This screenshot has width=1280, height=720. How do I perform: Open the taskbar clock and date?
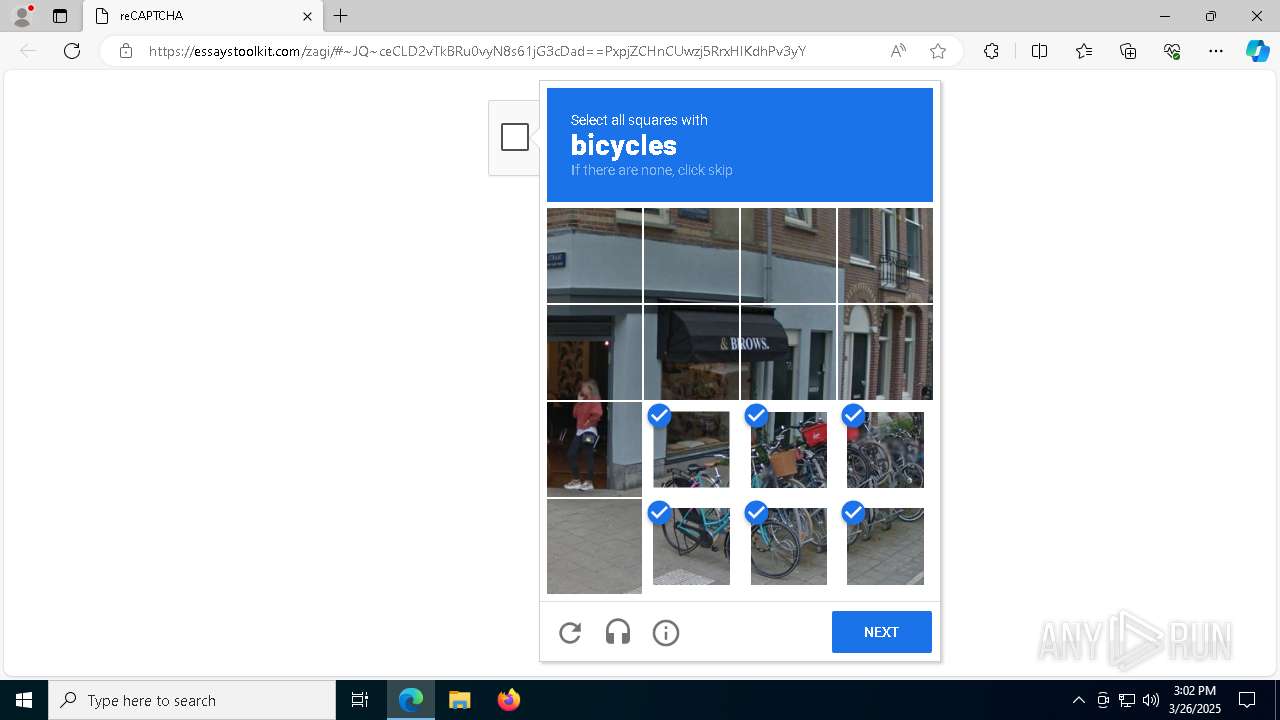click(1195, 700)
